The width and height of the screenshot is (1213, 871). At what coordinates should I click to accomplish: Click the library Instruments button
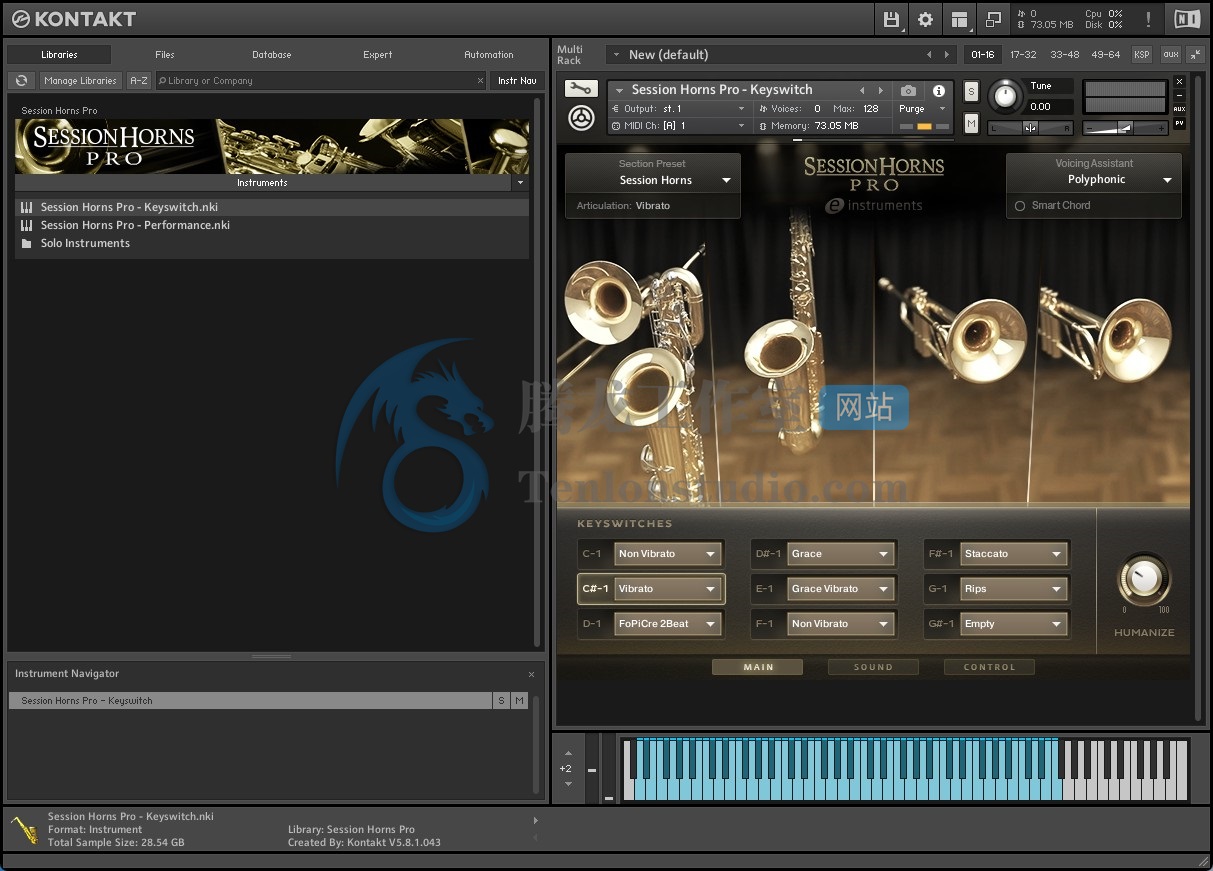263,183
